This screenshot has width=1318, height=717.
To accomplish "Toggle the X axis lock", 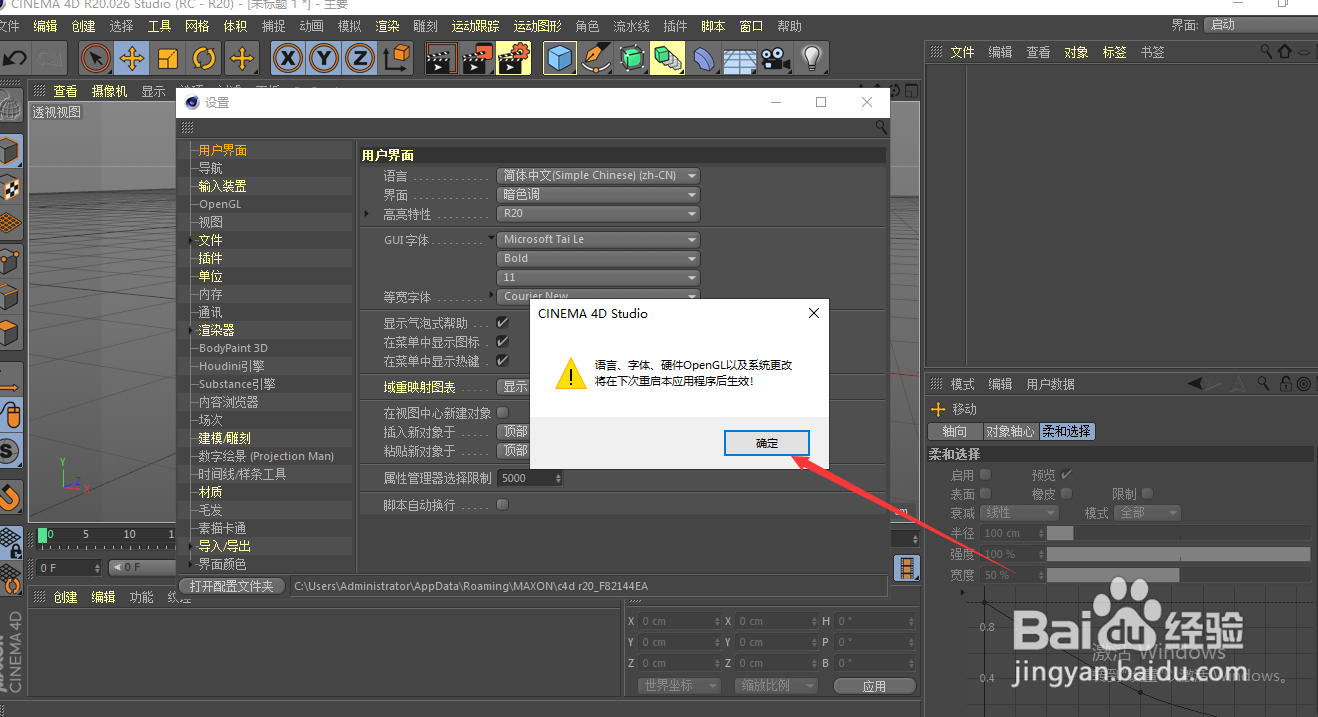I will click(288, 59).
